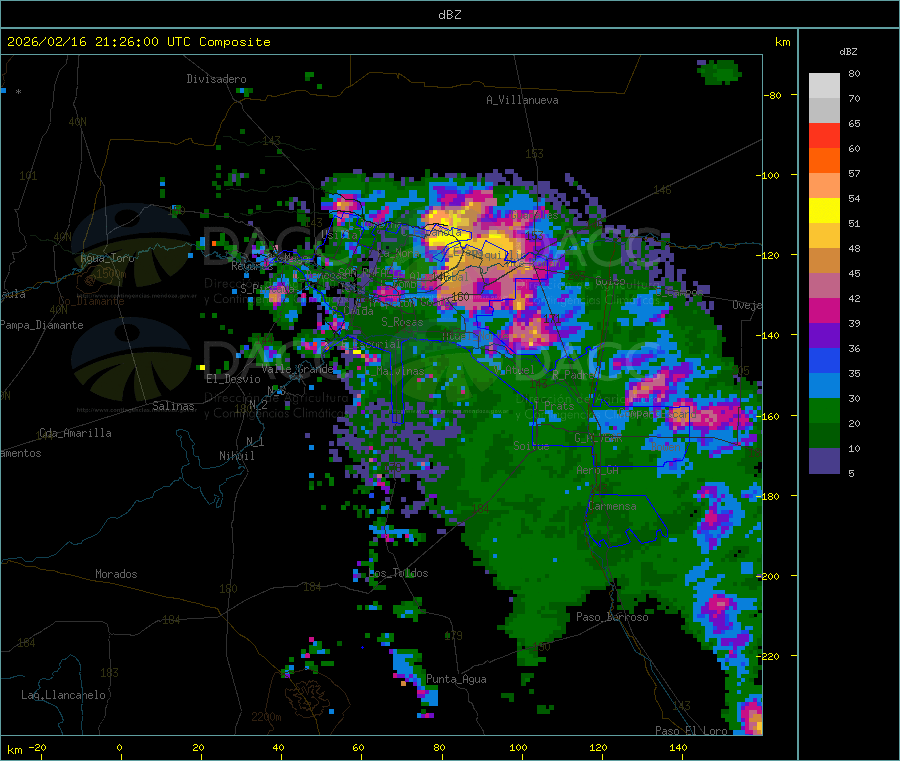Click the R_Padre label

click(573, 375)
